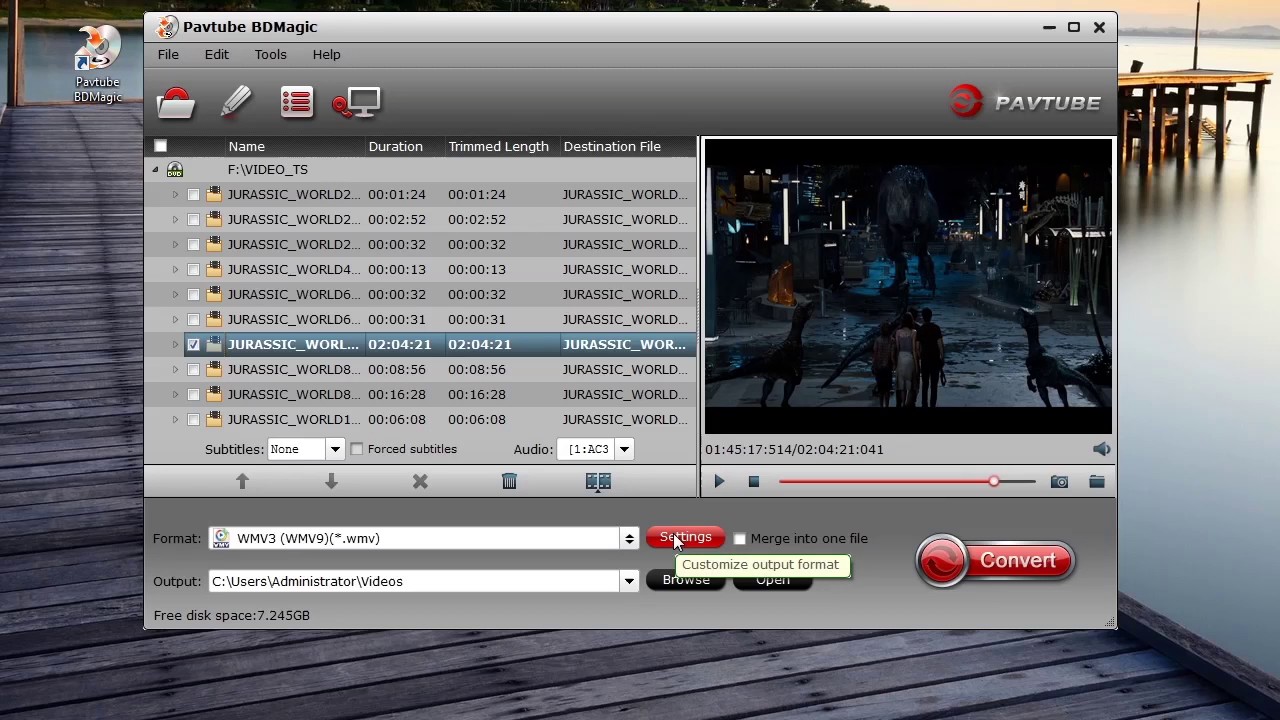This screenshot has width=1280, height=720.
Task: Click the WMV format icon in Format field
Action: [222, 538]
